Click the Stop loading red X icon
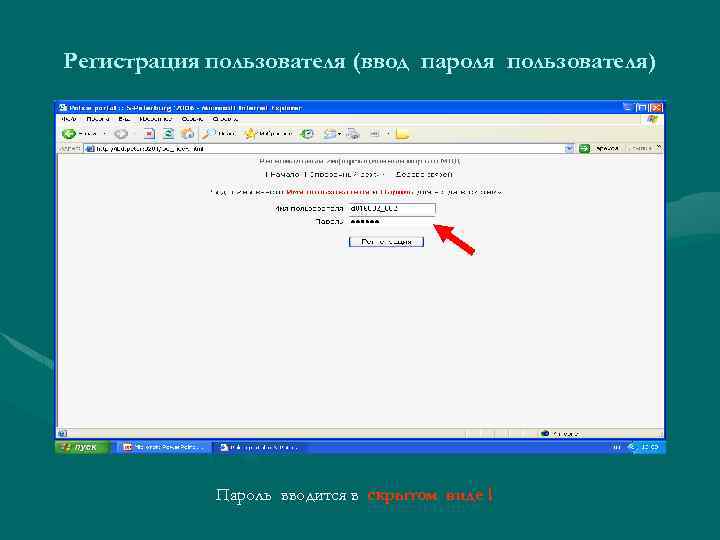This screenshot has height=540, width=720. (x=149, y=134)
